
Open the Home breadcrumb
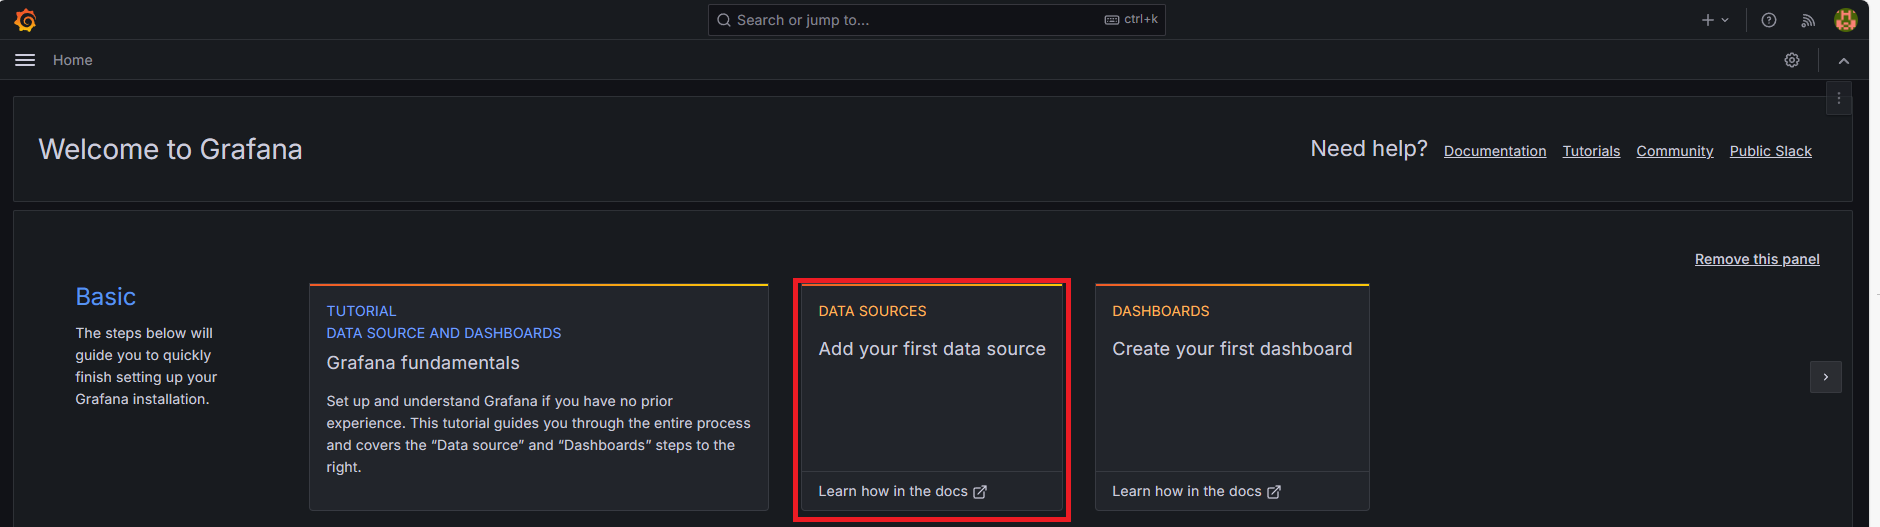73,60
